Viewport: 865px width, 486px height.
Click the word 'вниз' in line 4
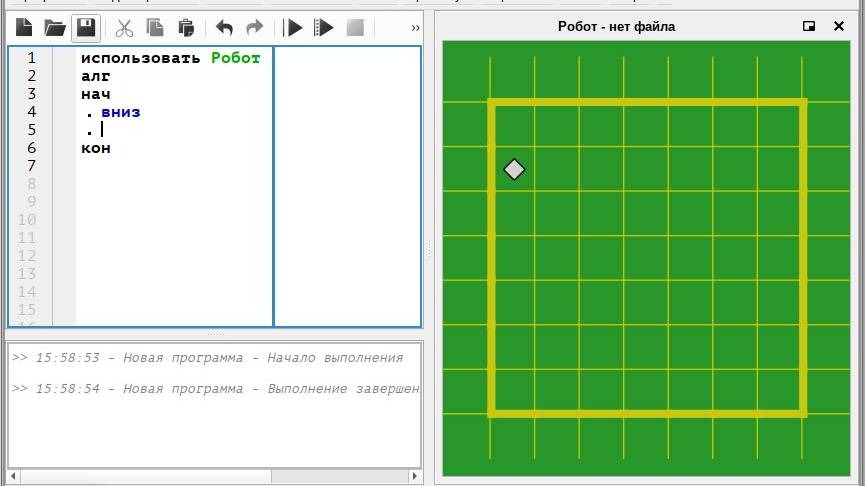click(x=121, y=113)
